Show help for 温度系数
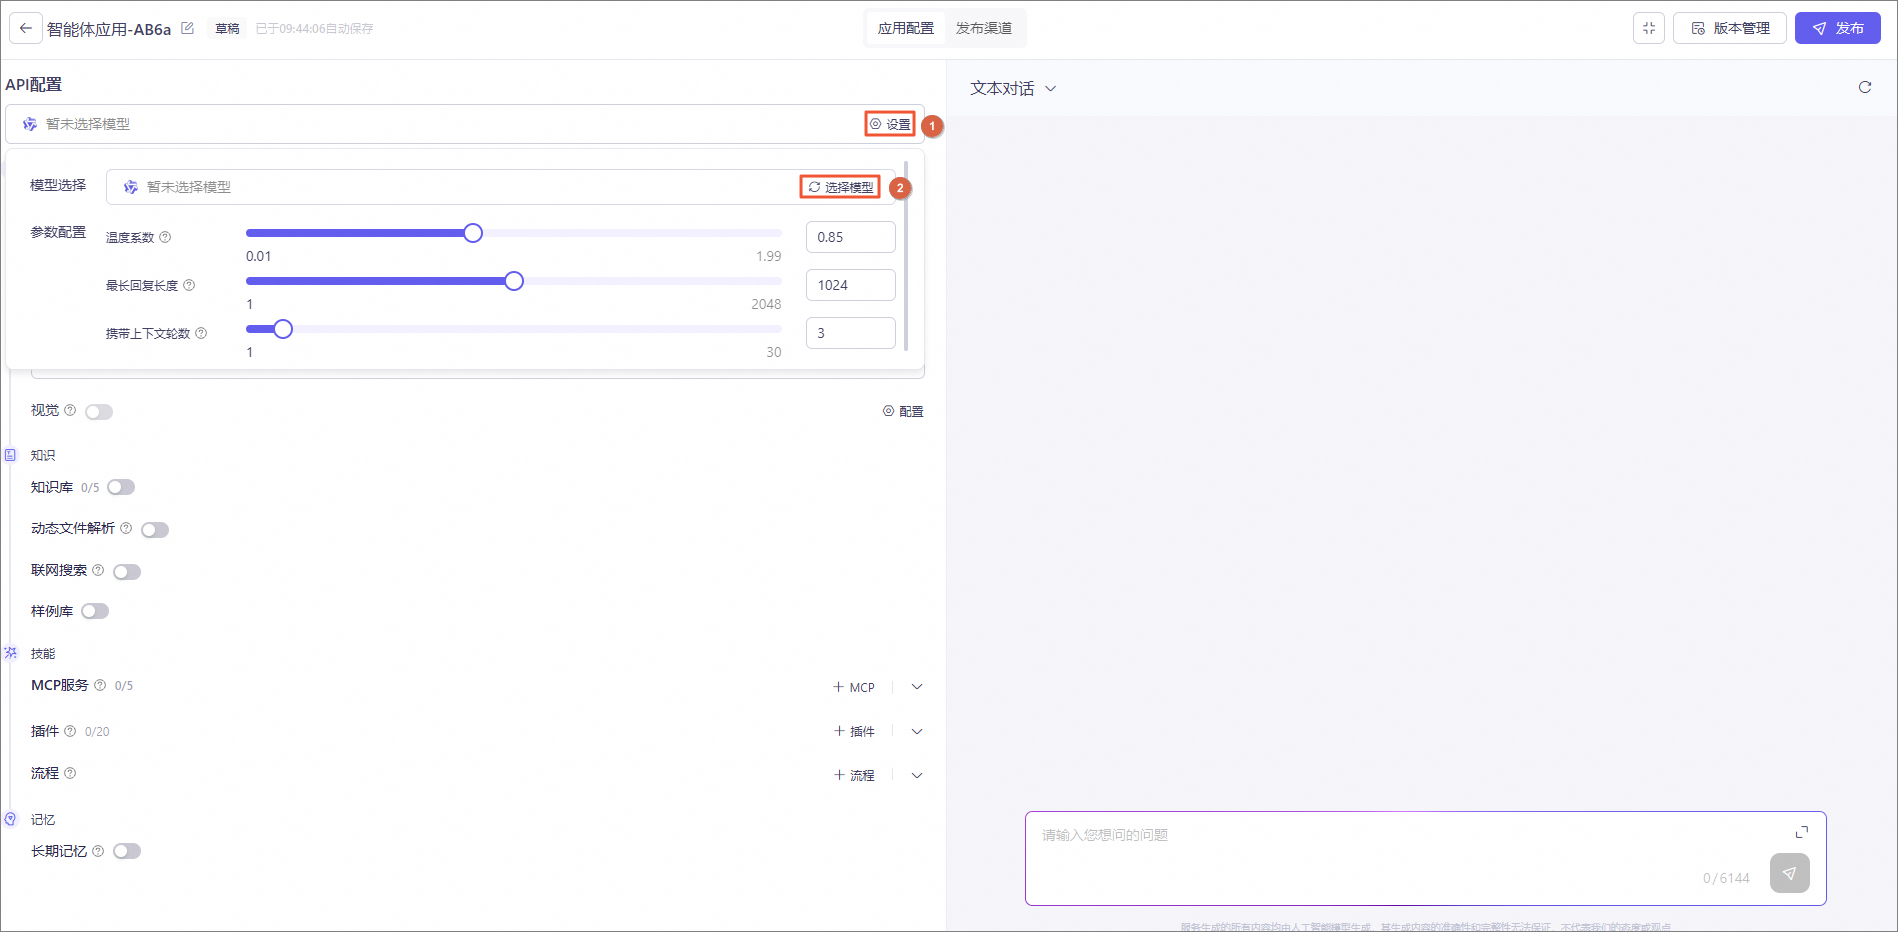The height and width of the screenshot is (932, 1898). point(165,237)
